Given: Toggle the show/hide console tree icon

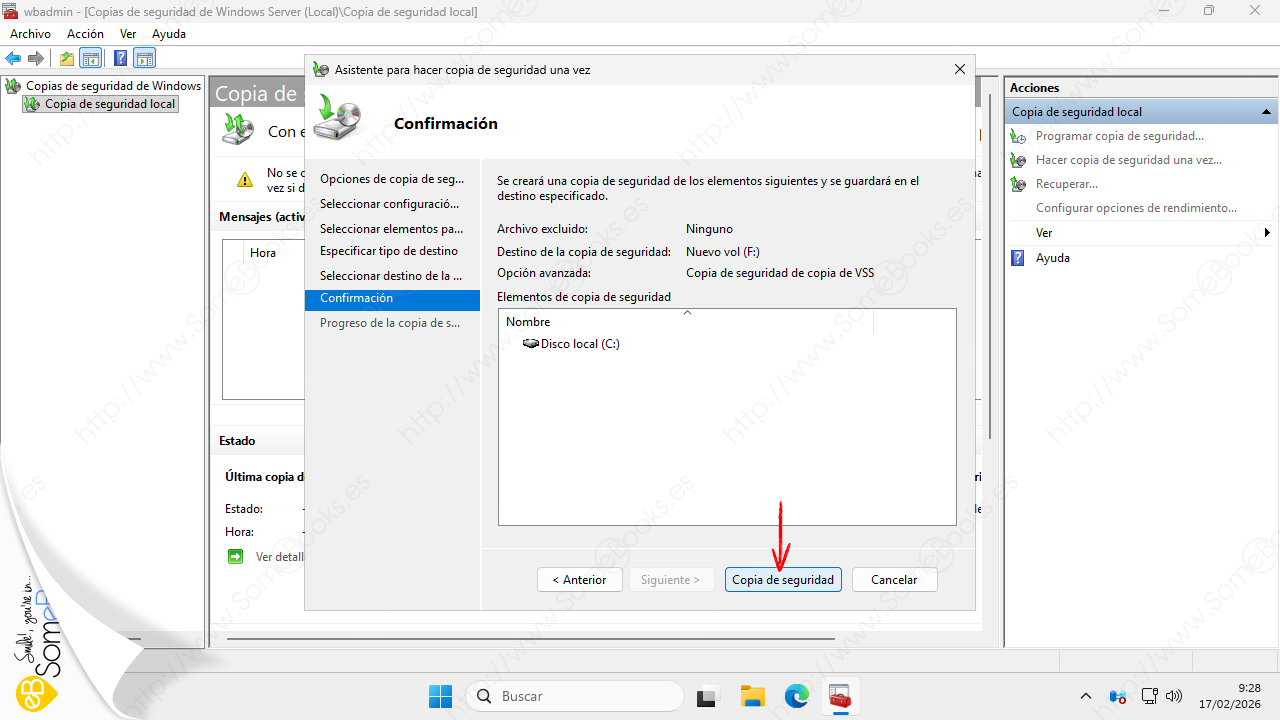Looking at the screenshot, I should pos(91,58).
